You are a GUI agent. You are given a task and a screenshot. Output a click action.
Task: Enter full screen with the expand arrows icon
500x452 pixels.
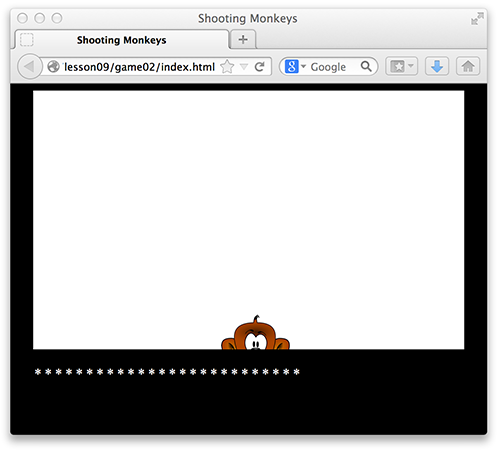pyautogui.click(x=477, y=19)
